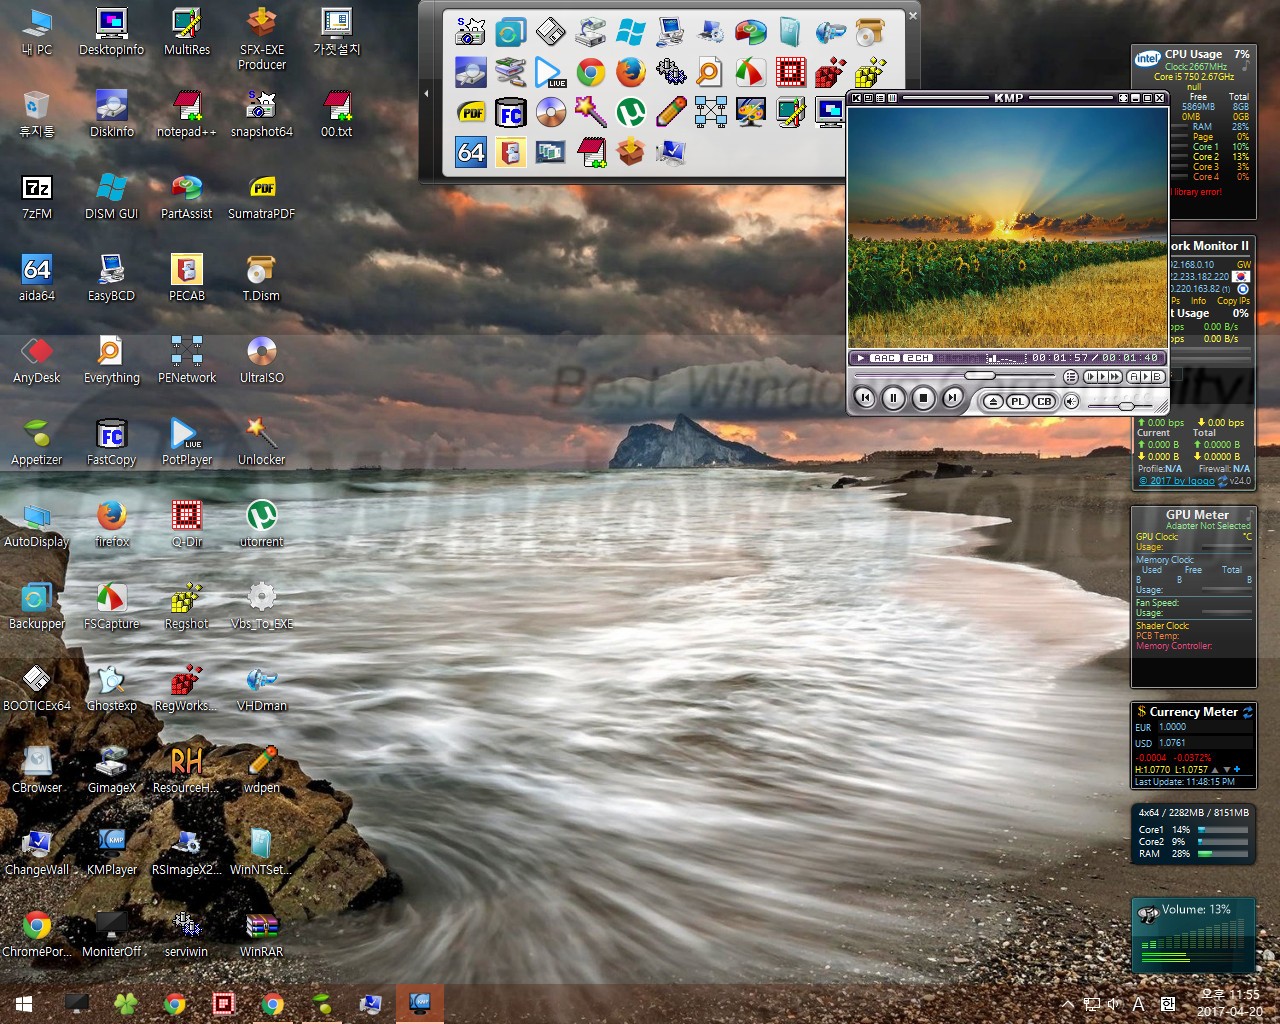Toggle the KMPlayer CB control box button
Image resolution: width=1280 pixels, height=1024 pixels.
1044,402
